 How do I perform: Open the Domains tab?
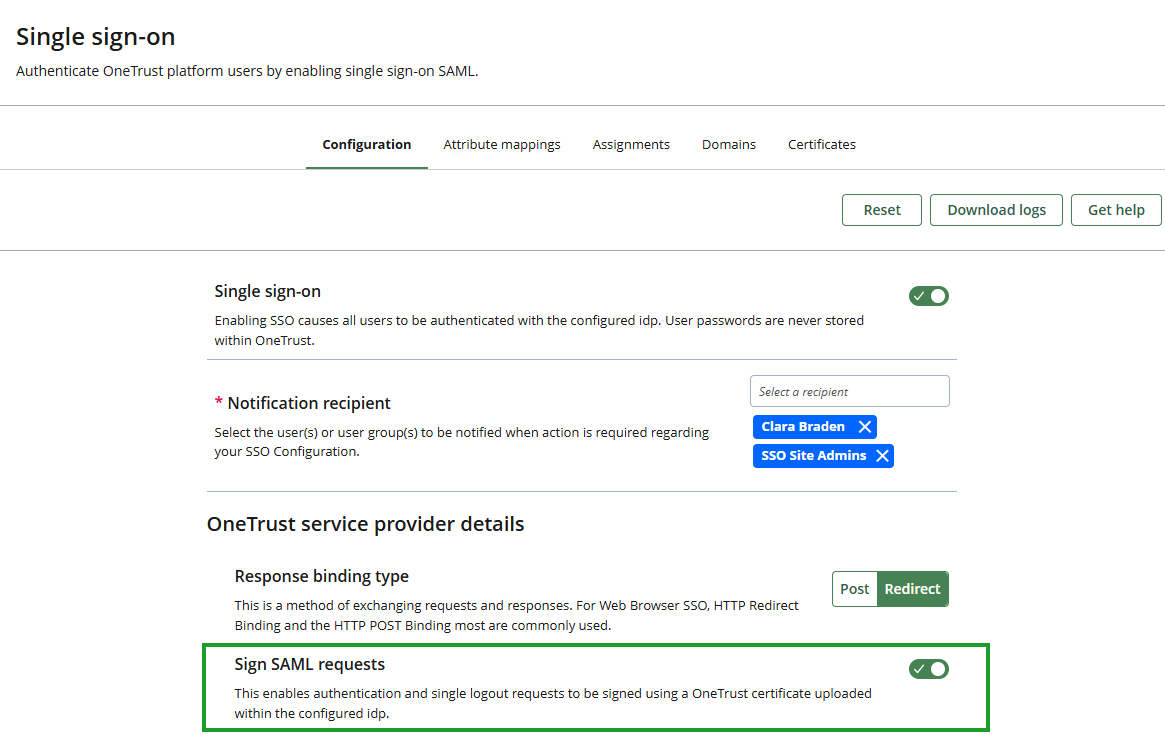coord(729,144)
